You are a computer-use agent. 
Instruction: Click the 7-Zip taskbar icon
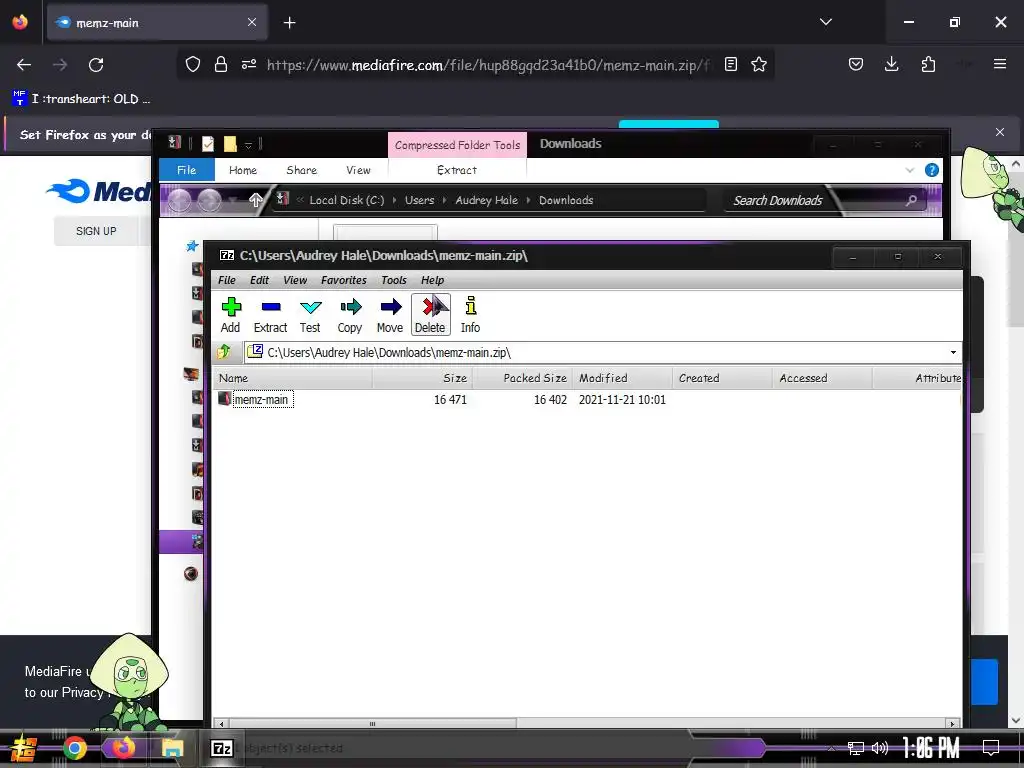(x=222, y=748)
